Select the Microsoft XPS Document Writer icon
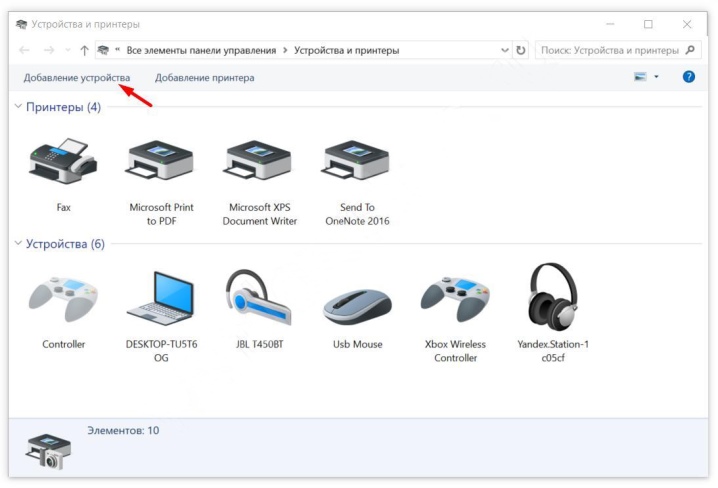The image size is (718, 488). [x=259, y=161]
